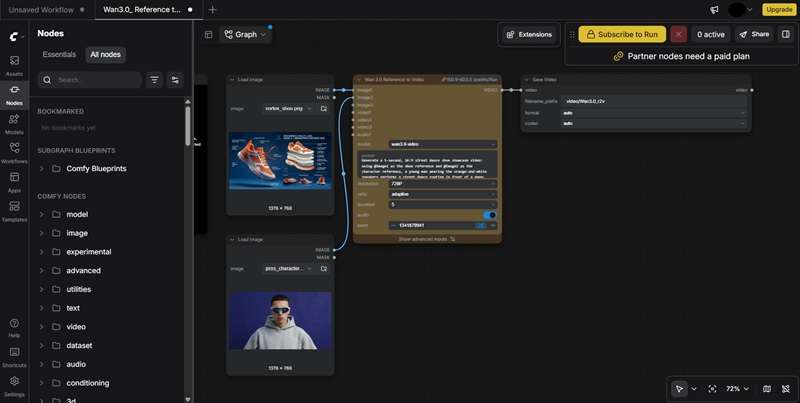Click Show advanced inputs link

[427, 239]
